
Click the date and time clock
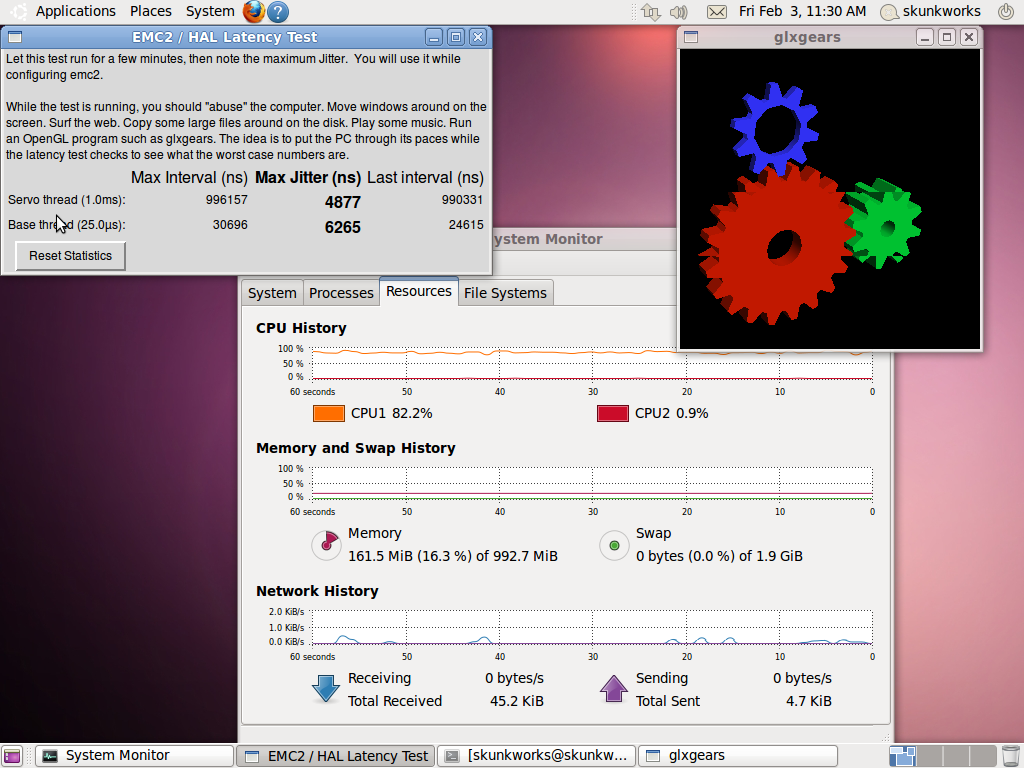(x=803, y=11)
